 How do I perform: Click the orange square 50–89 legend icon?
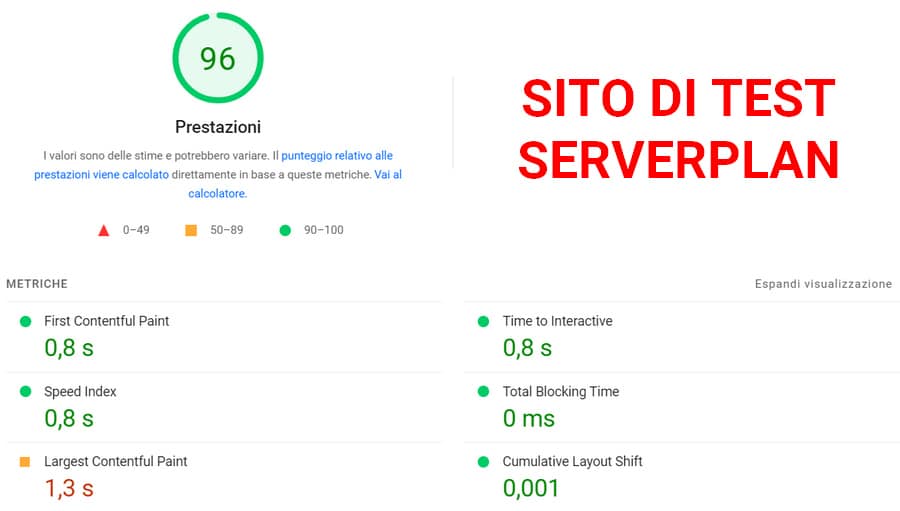191,230
